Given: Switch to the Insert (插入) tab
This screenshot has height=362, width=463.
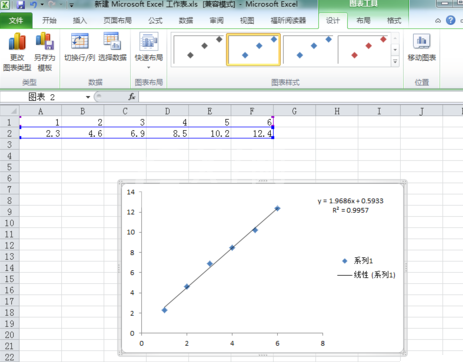Looking at the screenshot, I should (x=80, y=21).
